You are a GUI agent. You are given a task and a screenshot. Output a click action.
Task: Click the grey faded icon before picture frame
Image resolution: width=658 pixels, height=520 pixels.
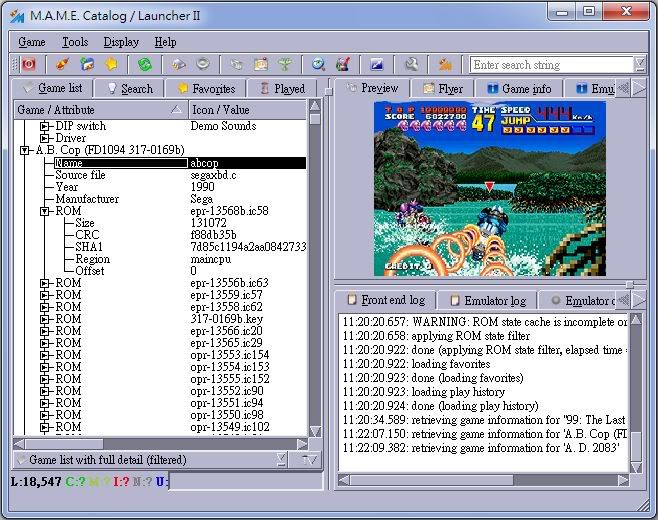click(237, 65)
